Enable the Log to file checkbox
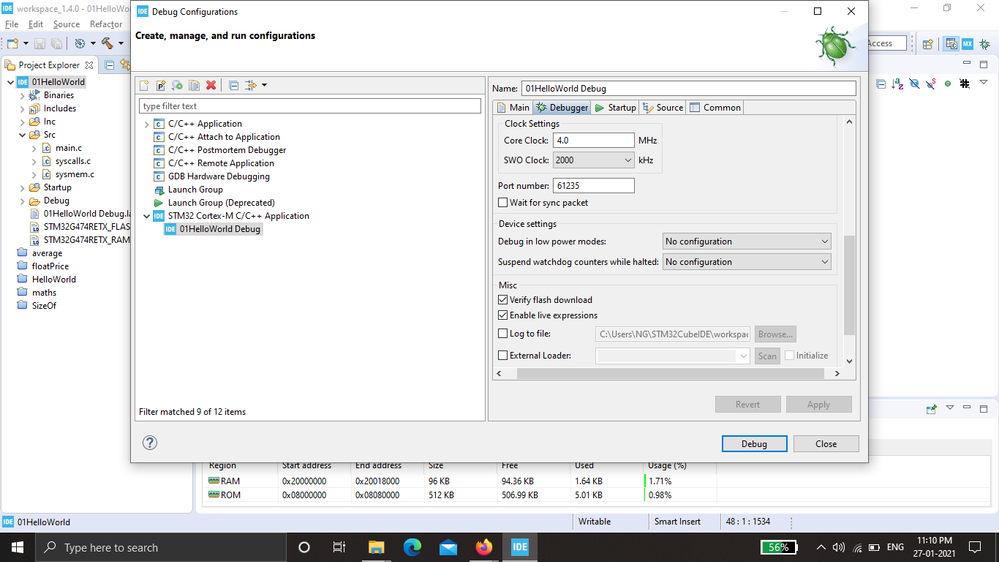The width and height of the screenshot is (999, 562). coord(503,333)
